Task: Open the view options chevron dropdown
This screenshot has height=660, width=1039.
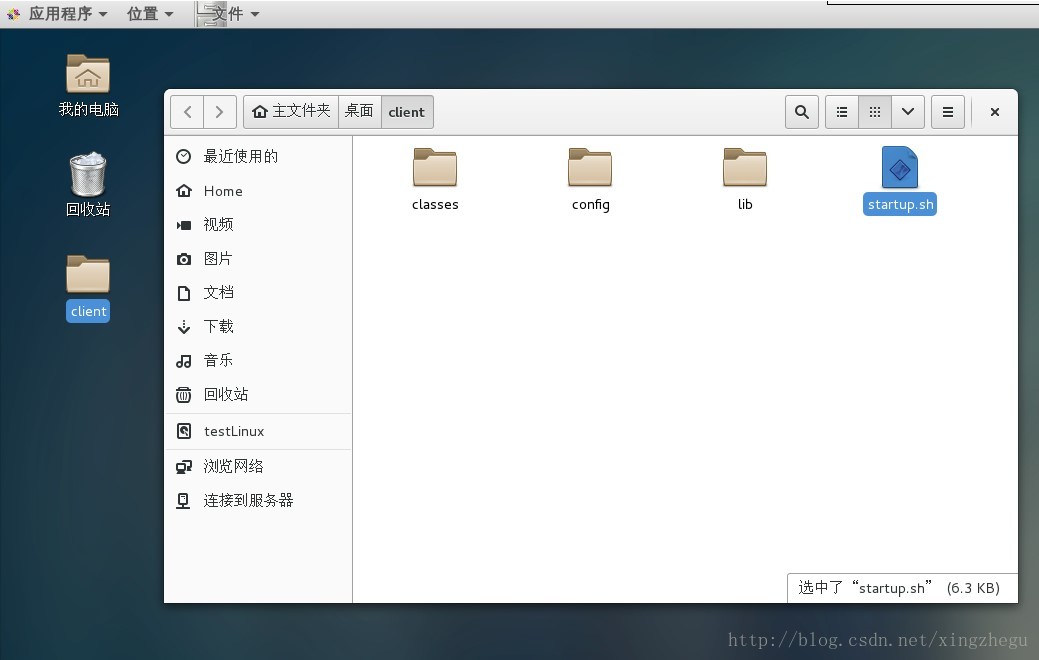Action: coord(907,112)
